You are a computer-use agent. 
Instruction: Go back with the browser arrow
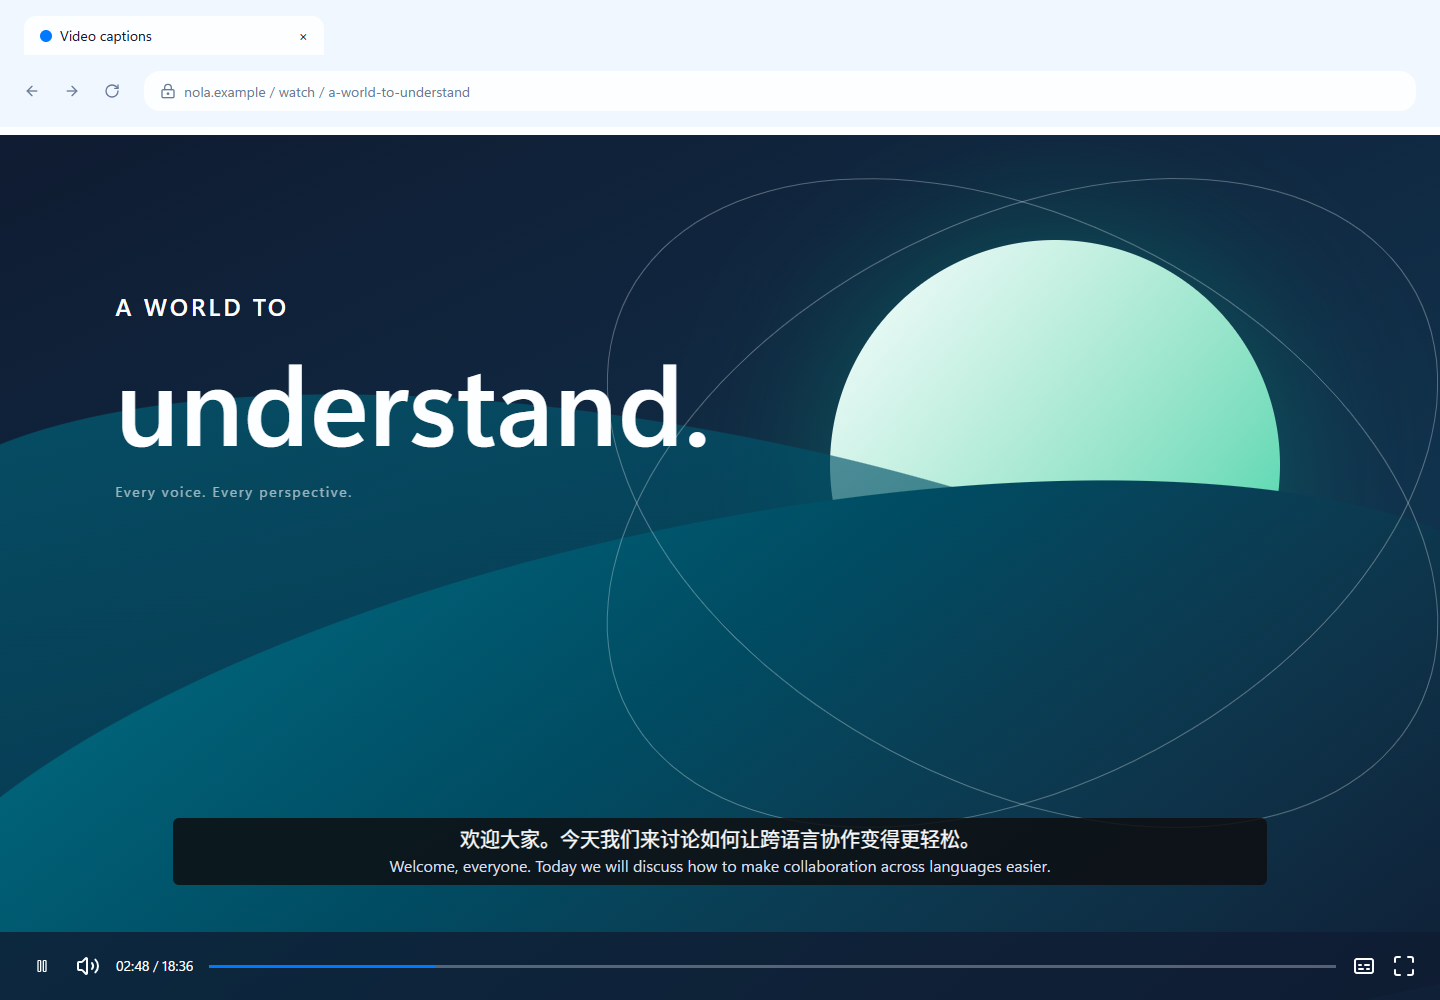click(32, 91)
